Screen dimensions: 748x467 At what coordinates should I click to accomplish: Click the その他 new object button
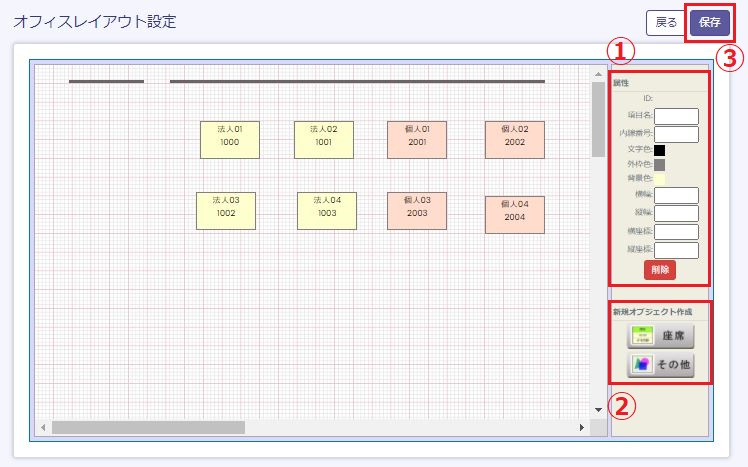(x=660, y=364)
